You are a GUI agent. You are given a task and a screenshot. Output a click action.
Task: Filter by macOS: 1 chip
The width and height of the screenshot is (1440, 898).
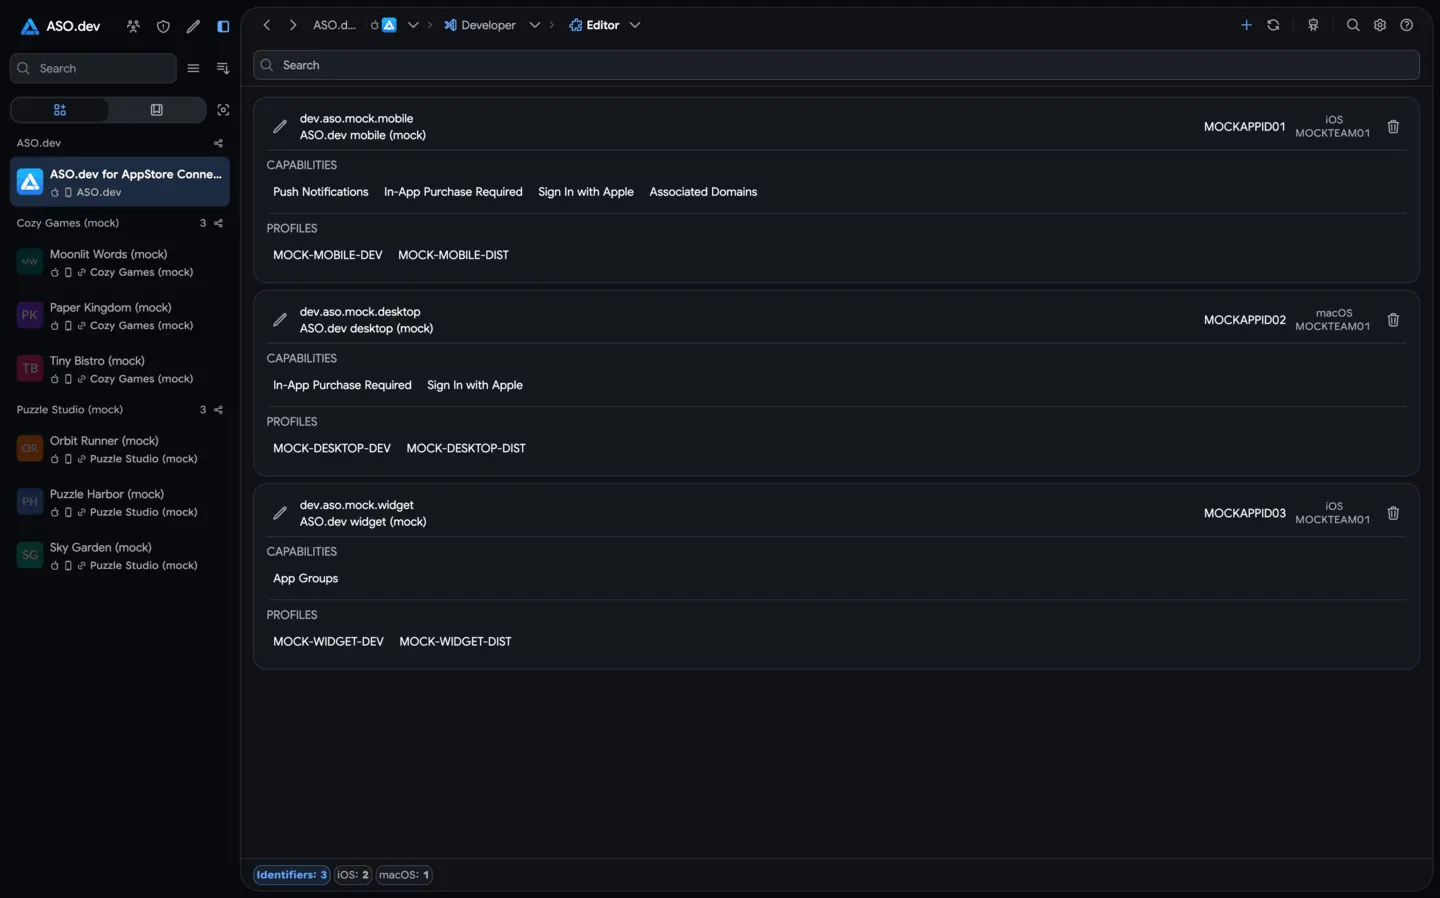[x=404, y=875]
